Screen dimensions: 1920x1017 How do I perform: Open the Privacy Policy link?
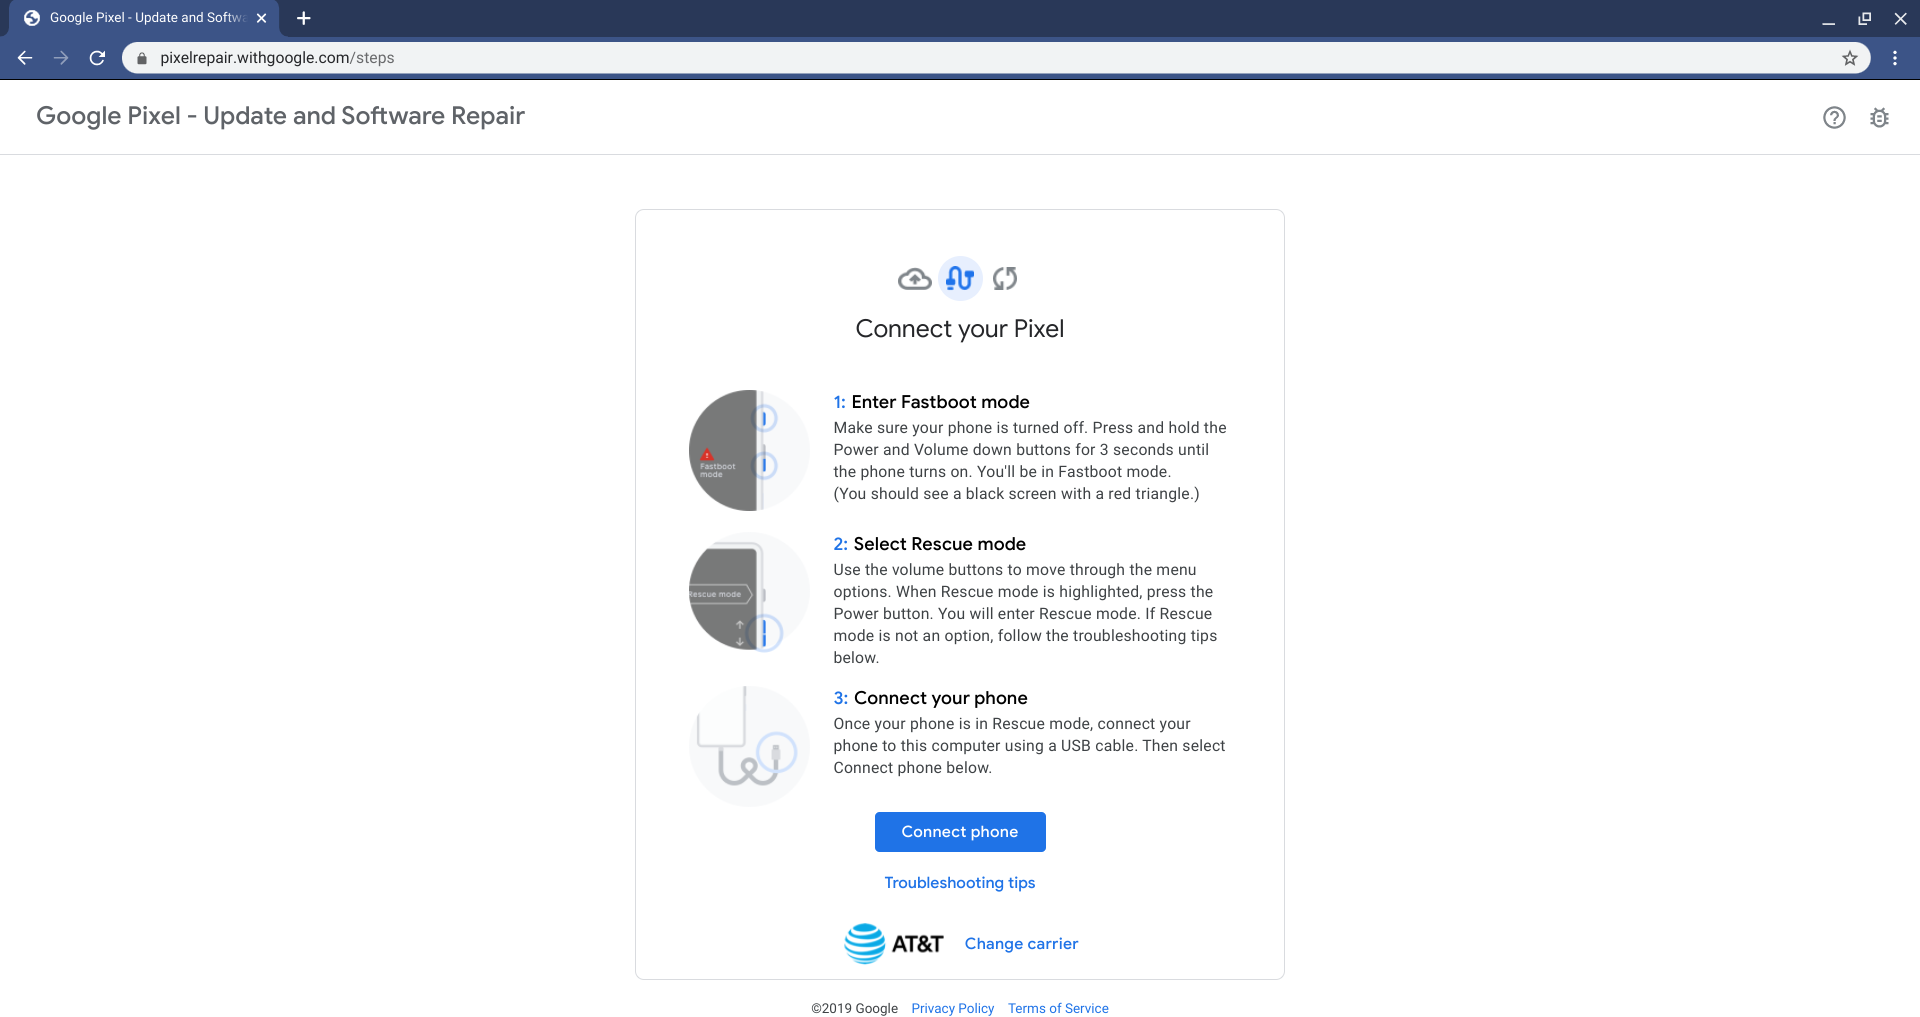point(952,1008)
